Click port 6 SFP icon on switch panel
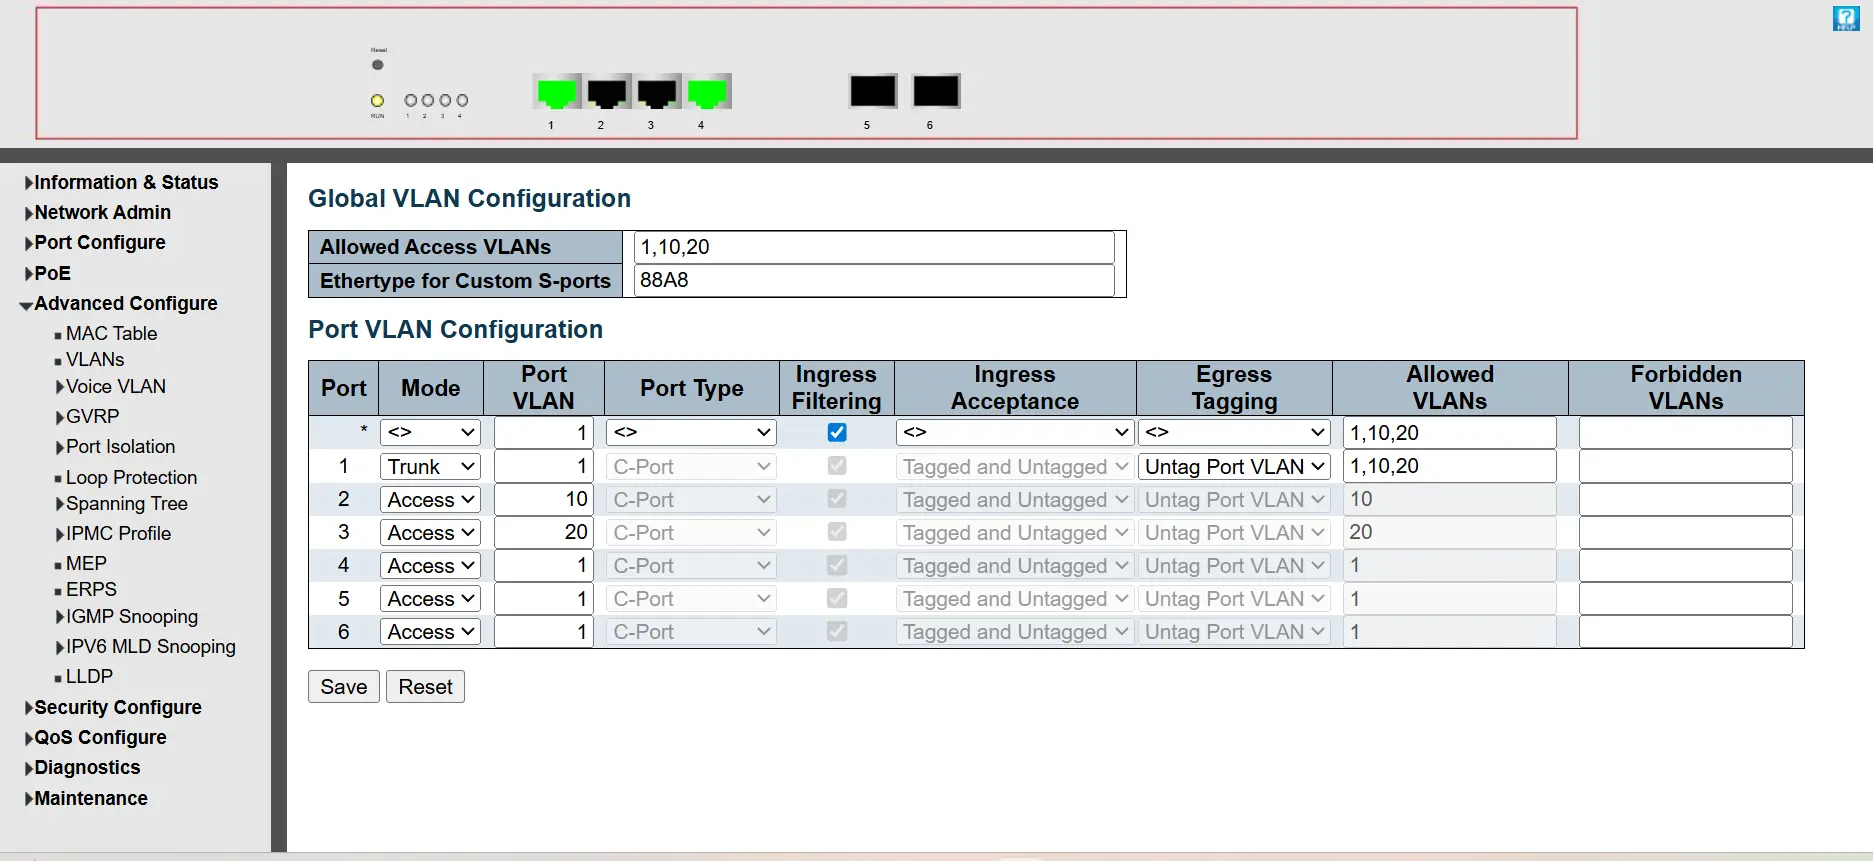Screen dimensions: 1873x861 click(x=936, y=91)
